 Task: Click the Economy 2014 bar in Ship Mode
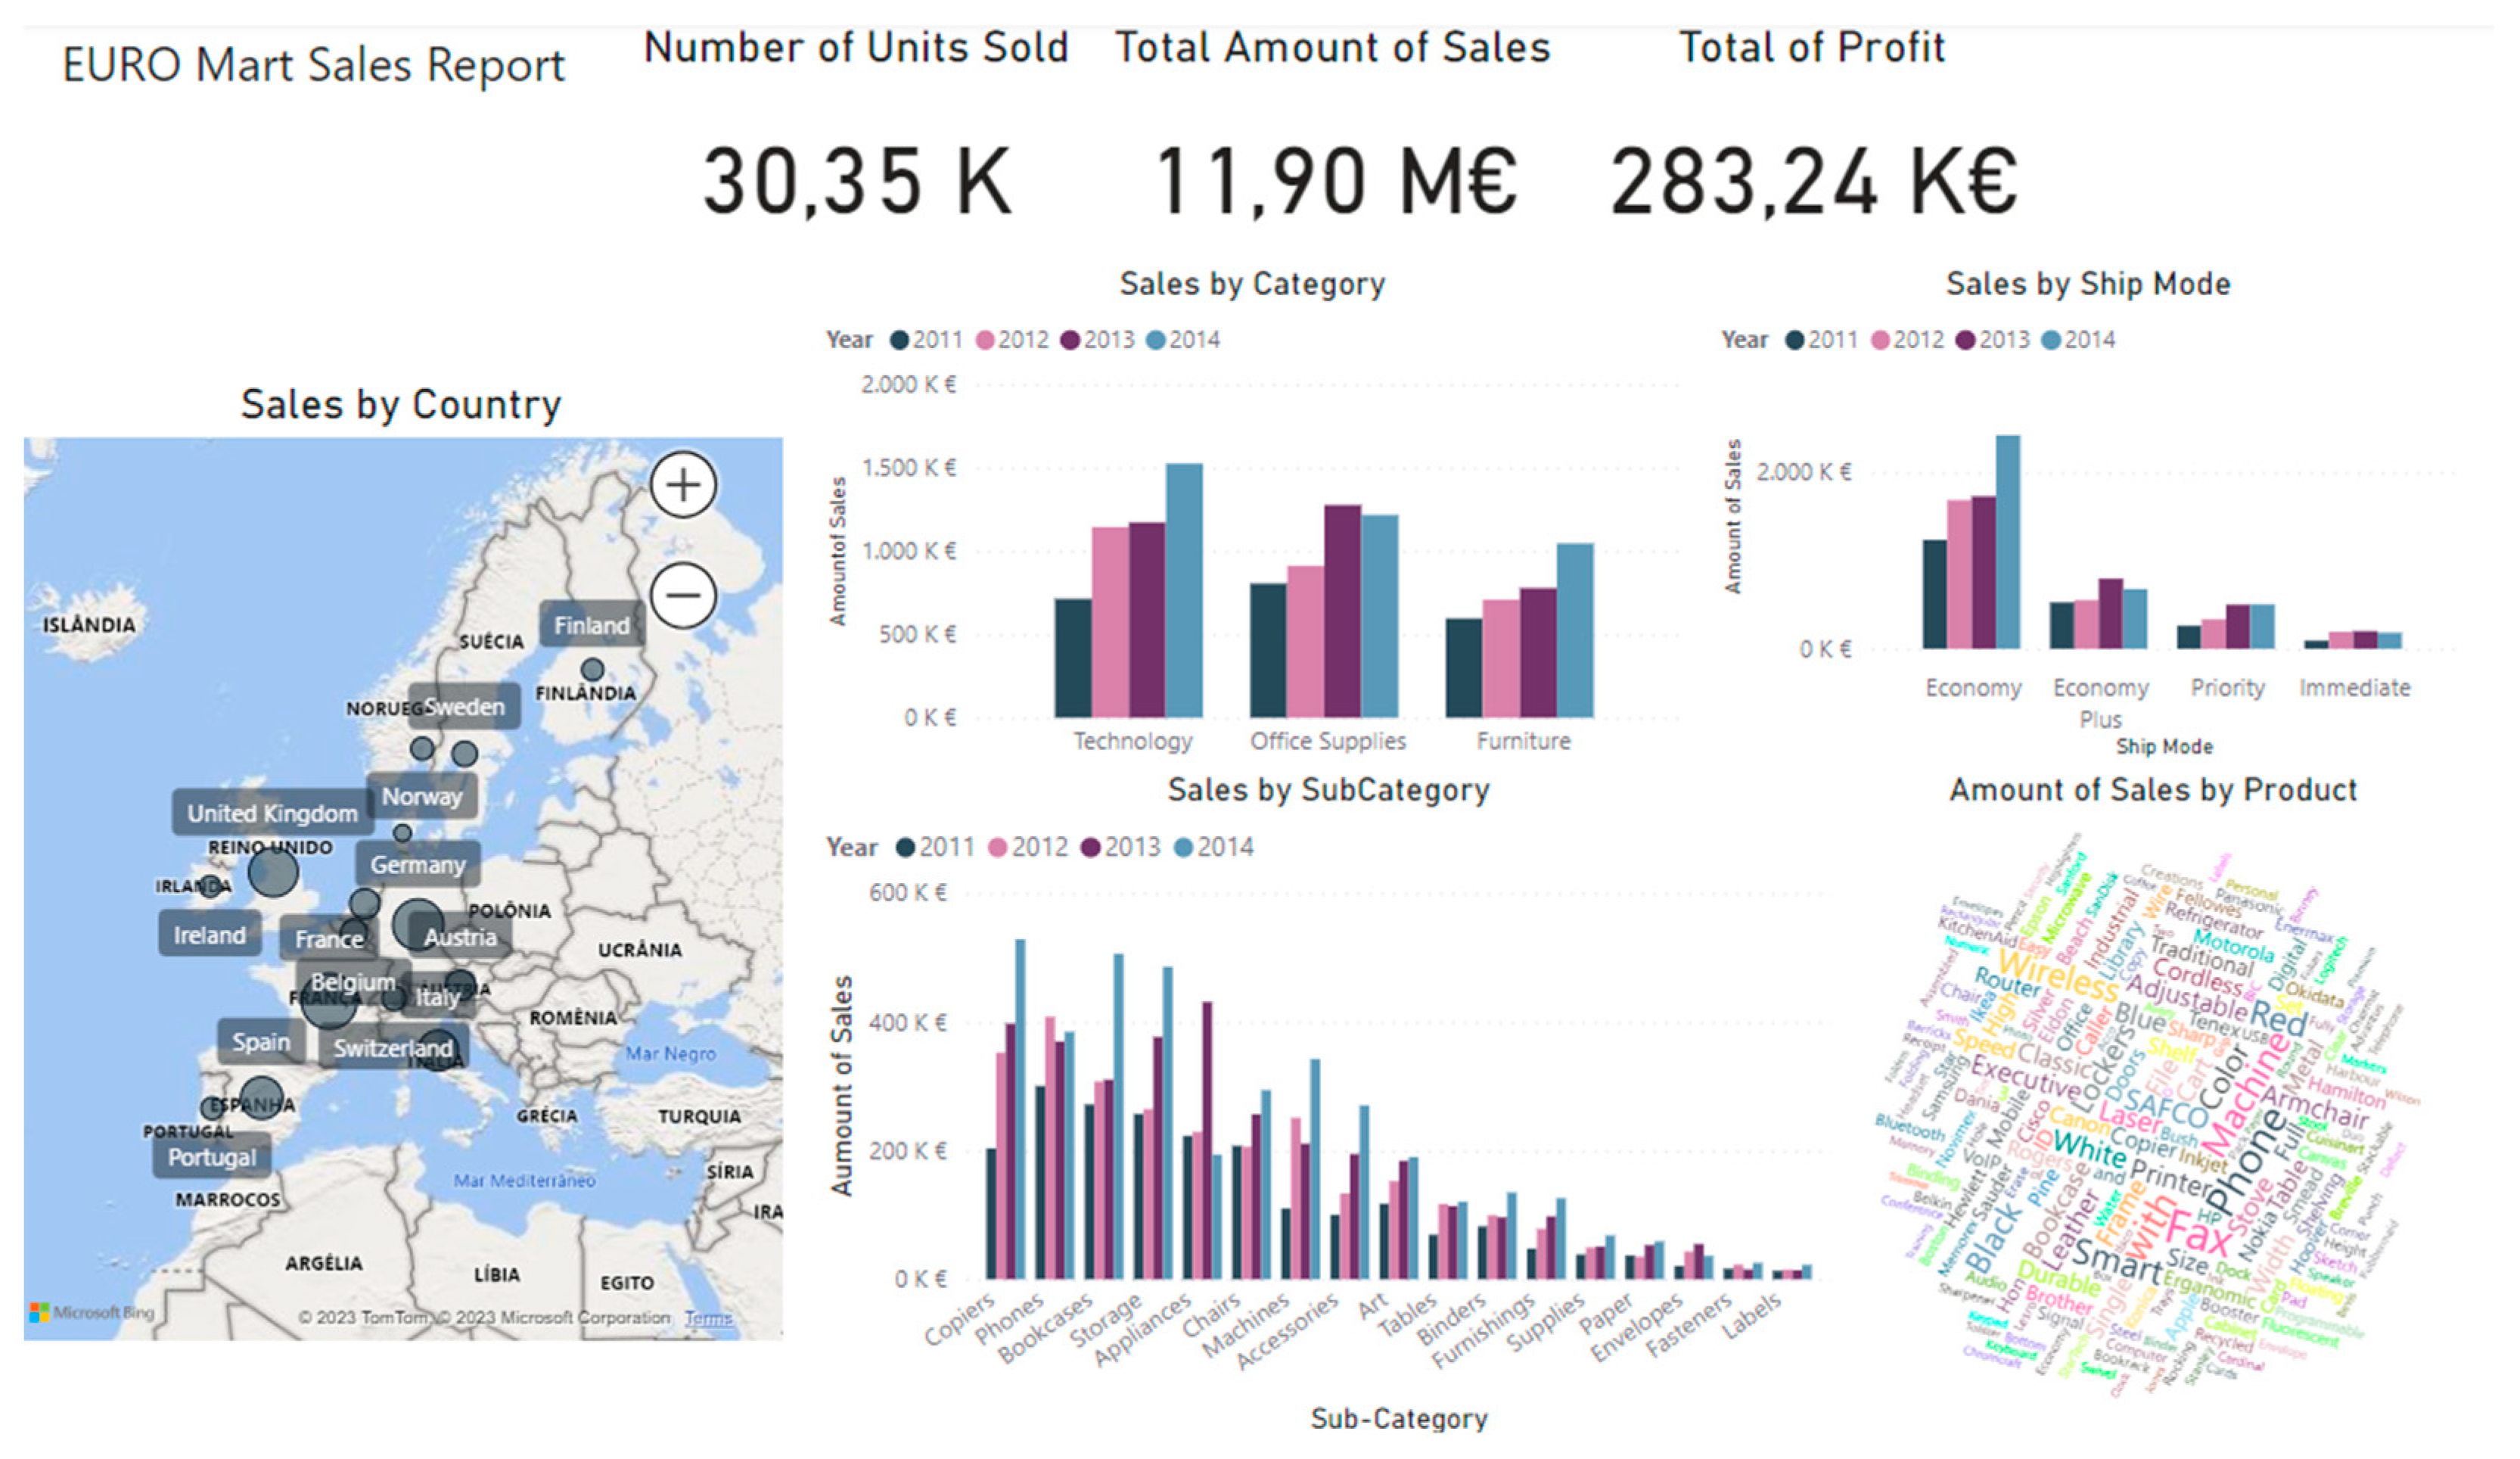pyautogui.click(x=2008, y=542)
